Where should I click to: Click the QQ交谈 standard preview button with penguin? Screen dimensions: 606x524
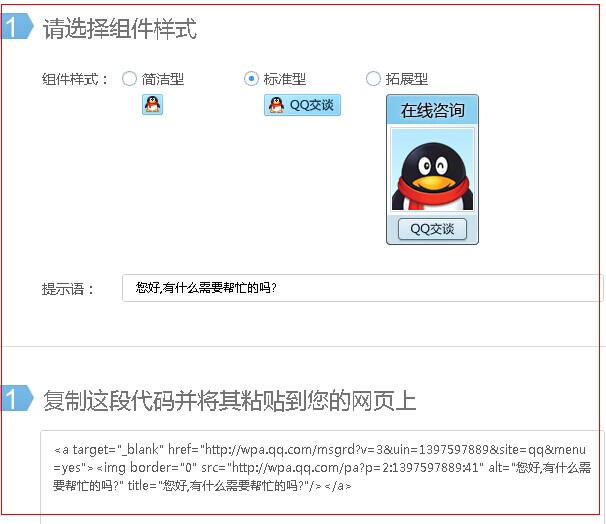coord(302,105)
